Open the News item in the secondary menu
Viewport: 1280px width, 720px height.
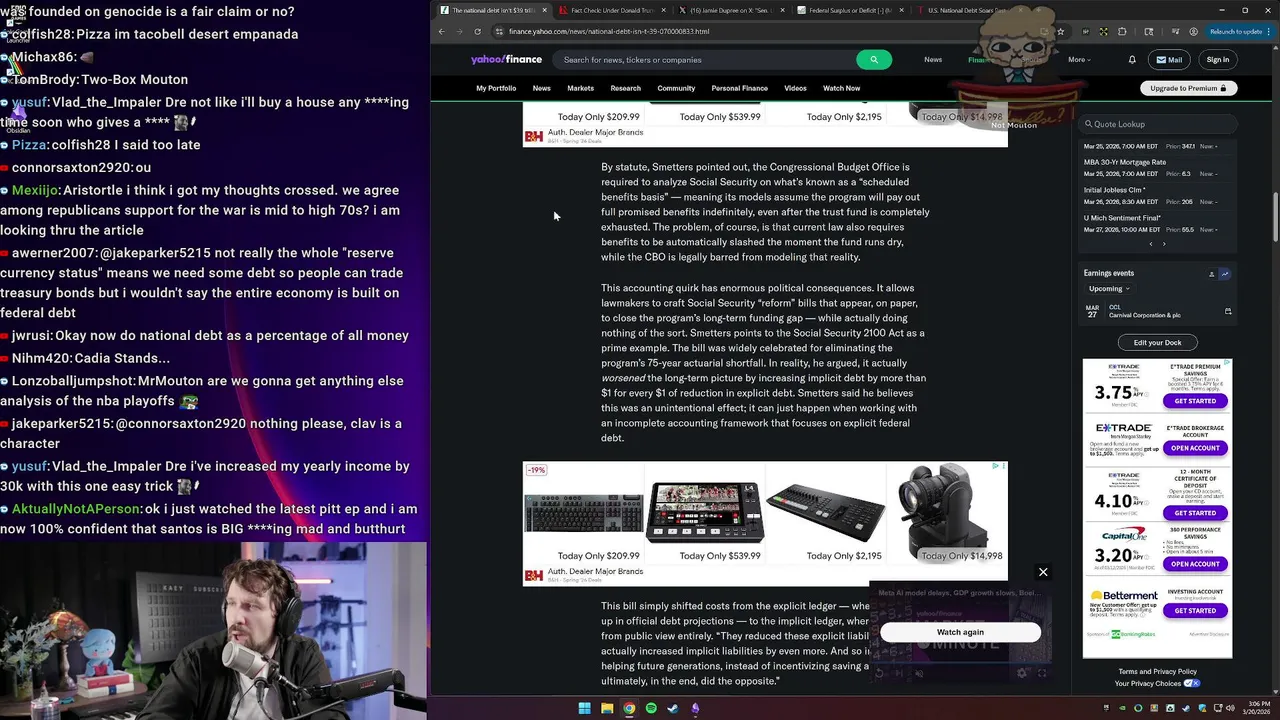[x=541, y=88]
